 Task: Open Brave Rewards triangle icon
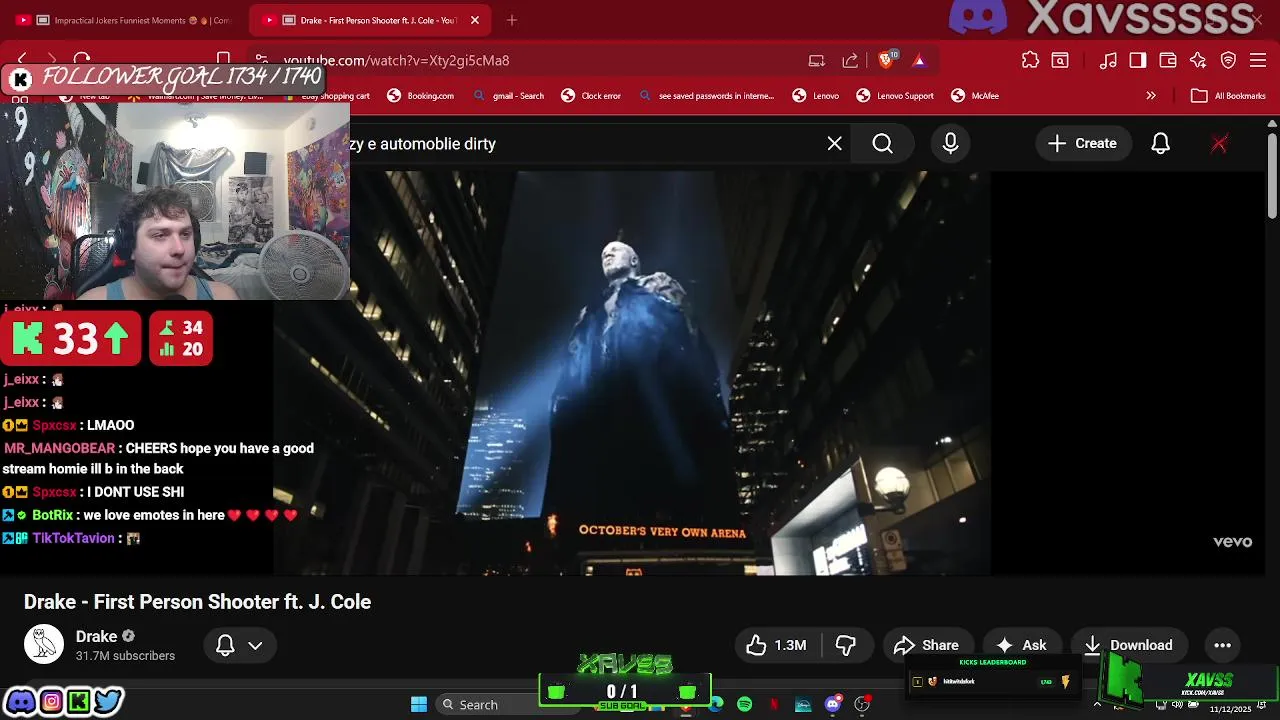click(x=919, y=61)
